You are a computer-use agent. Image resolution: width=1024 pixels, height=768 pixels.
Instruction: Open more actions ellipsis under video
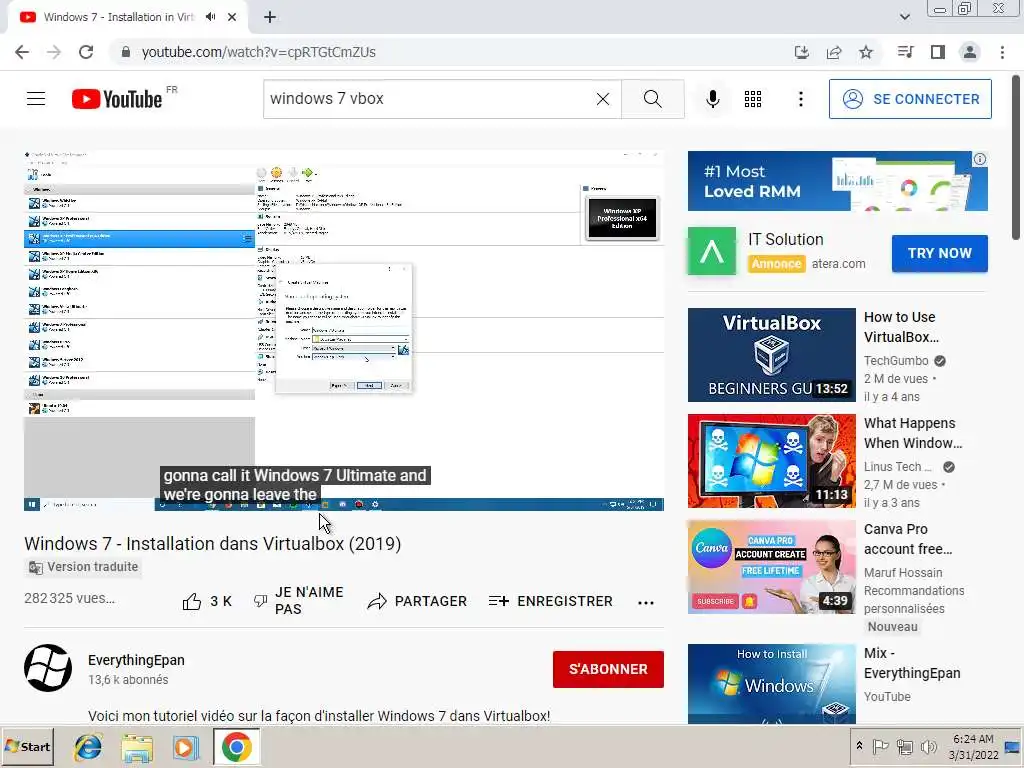646,602
